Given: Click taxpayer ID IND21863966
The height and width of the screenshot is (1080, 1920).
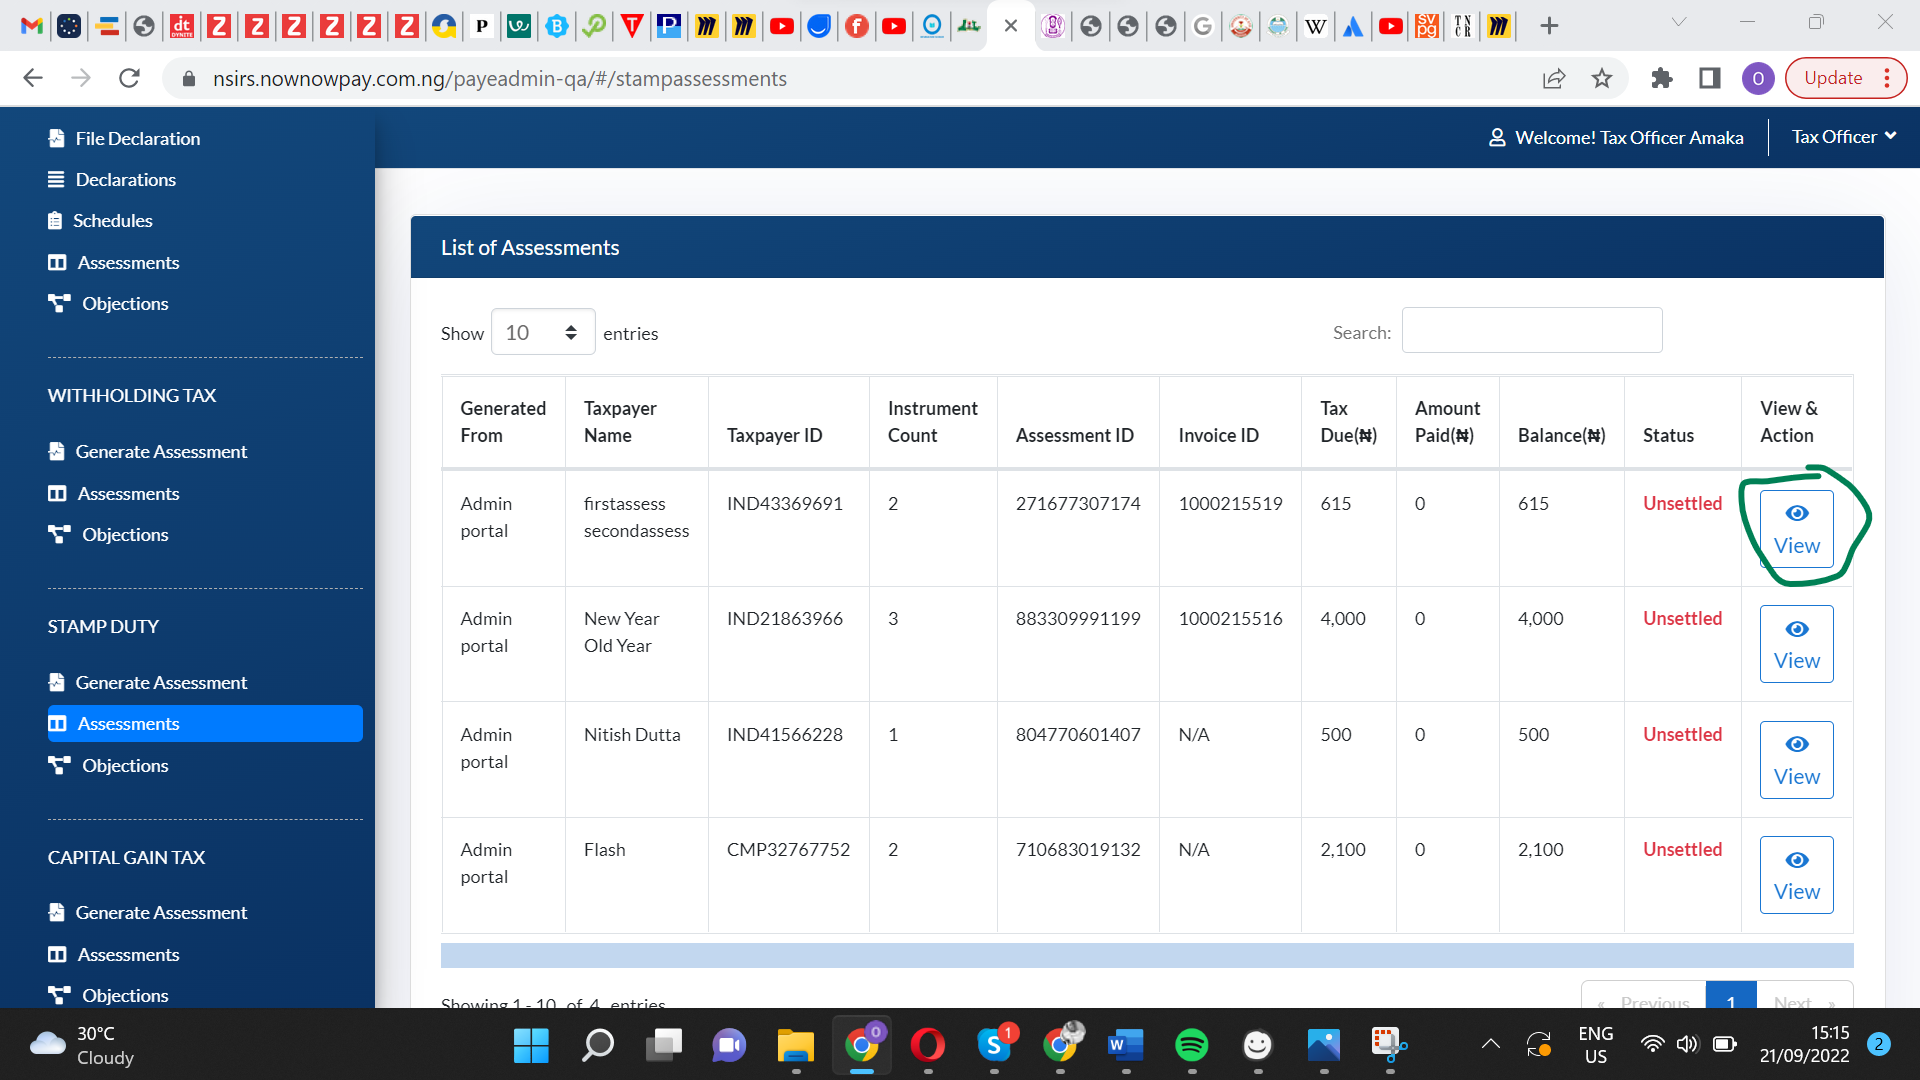Looking at the screenshot, I should point(784,618).
